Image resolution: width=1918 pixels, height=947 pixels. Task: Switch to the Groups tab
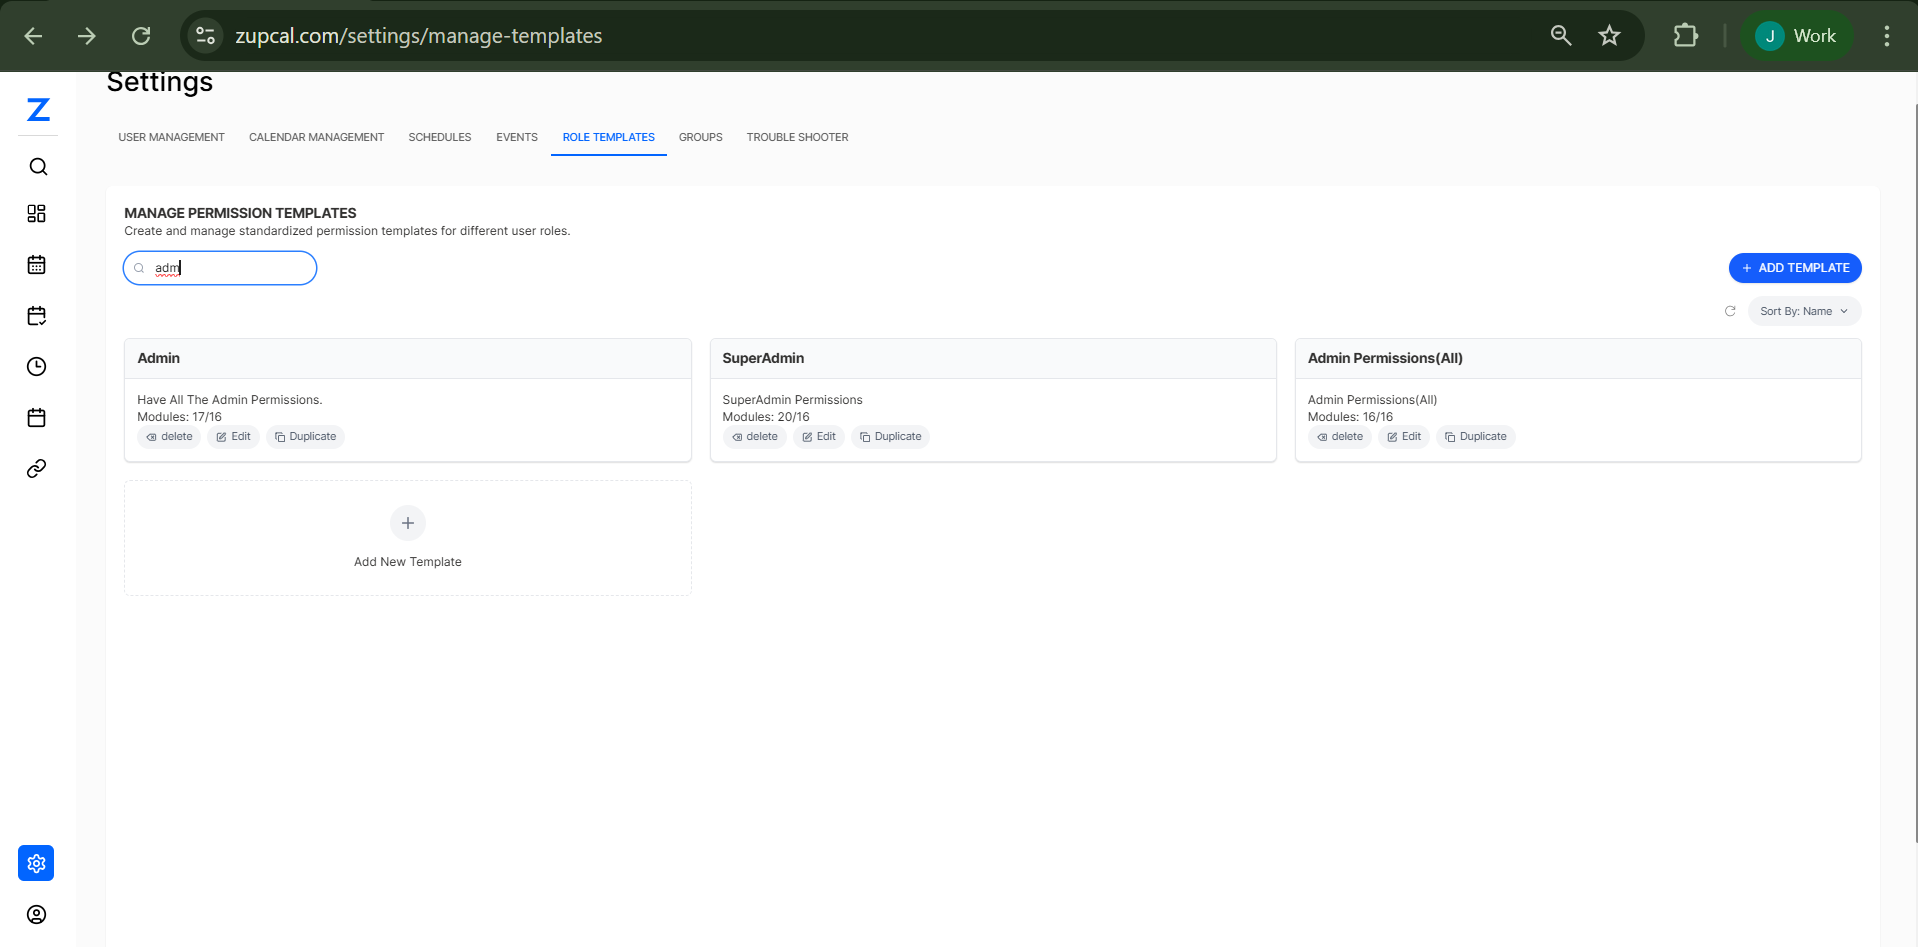click(700, 137)
